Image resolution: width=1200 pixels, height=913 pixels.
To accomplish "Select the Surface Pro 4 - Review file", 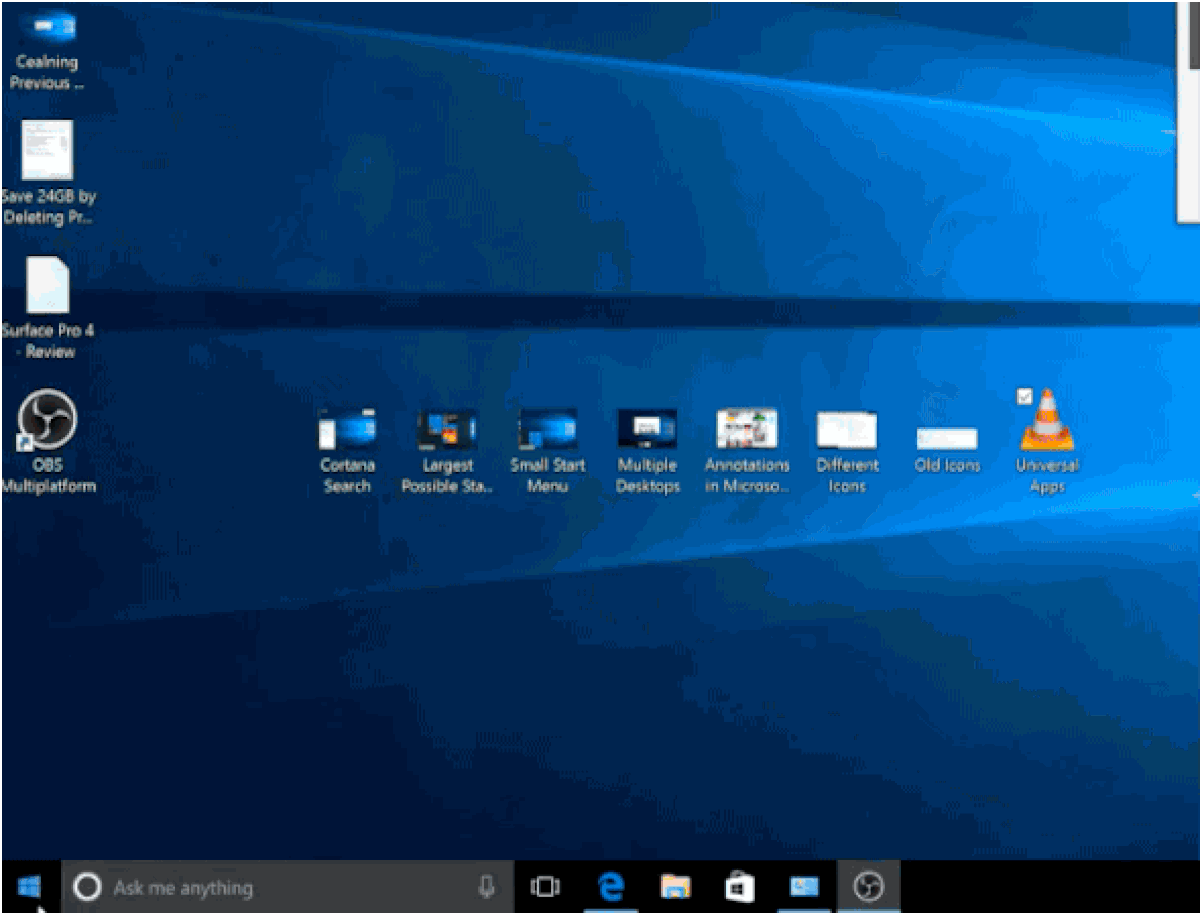I will [x=47, y=307].
